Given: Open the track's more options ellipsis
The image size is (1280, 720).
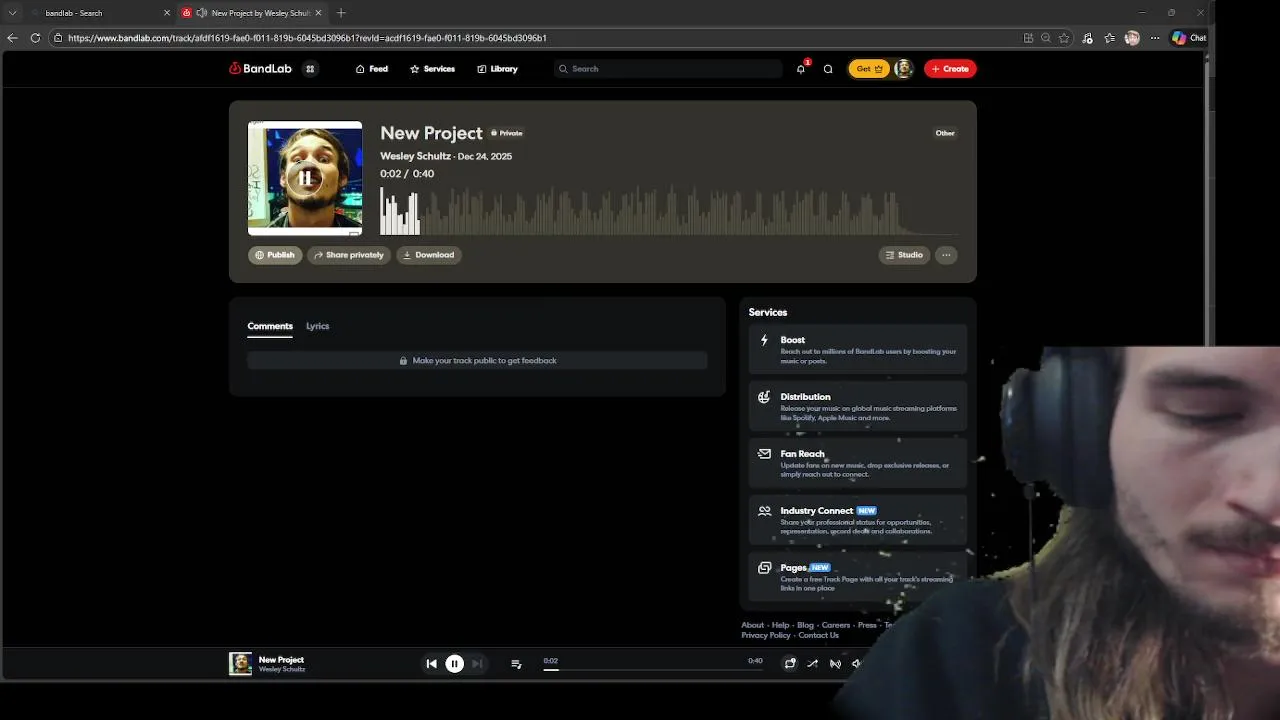Looking at the screenshot, I should [x=946, y=255].
